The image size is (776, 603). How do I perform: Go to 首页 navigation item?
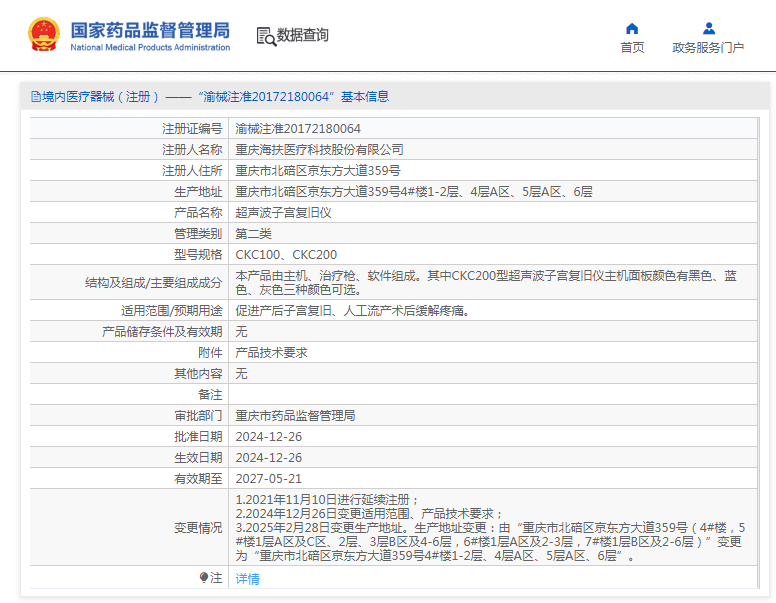click(632, 47)
